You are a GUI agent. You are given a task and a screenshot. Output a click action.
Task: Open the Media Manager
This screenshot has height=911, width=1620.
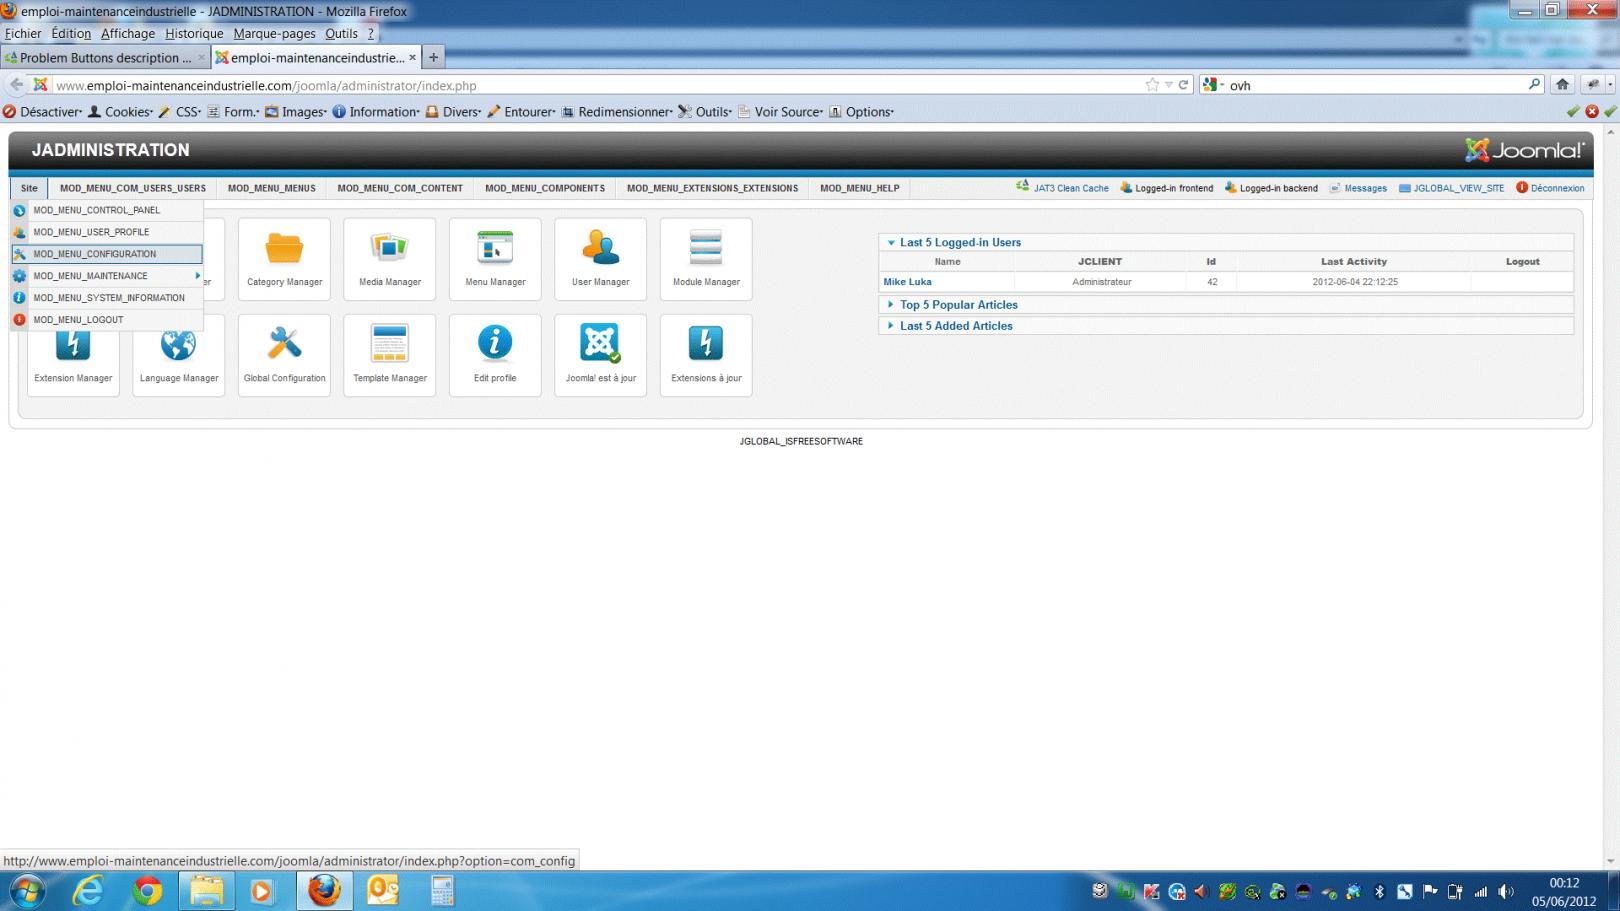tap(389, 258)
